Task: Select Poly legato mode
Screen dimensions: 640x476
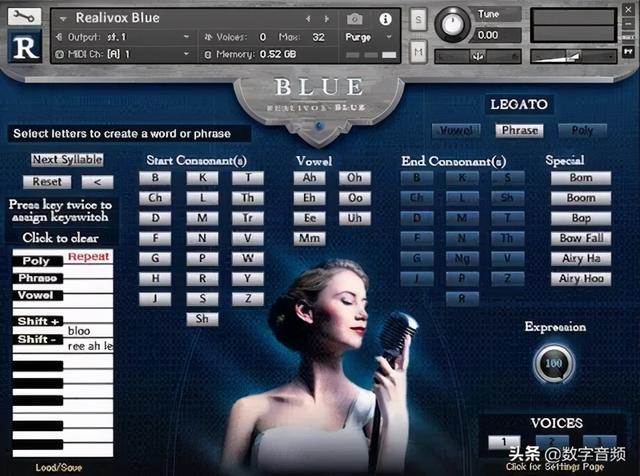Action: [582, 131]
